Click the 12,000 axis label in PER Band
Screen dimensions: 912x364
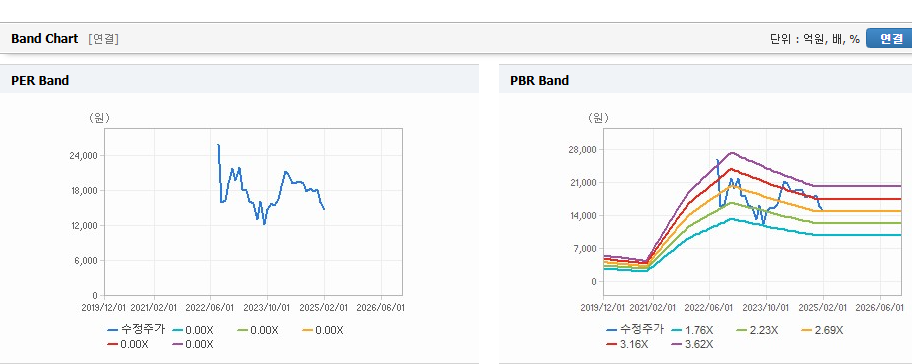pyautogui.click(x=84, y=226)
